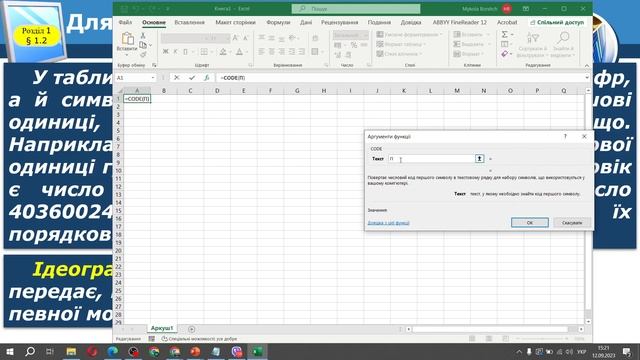Click the fx Insert Function icon
Screen dimensions: 640x360
coord(207,78)
